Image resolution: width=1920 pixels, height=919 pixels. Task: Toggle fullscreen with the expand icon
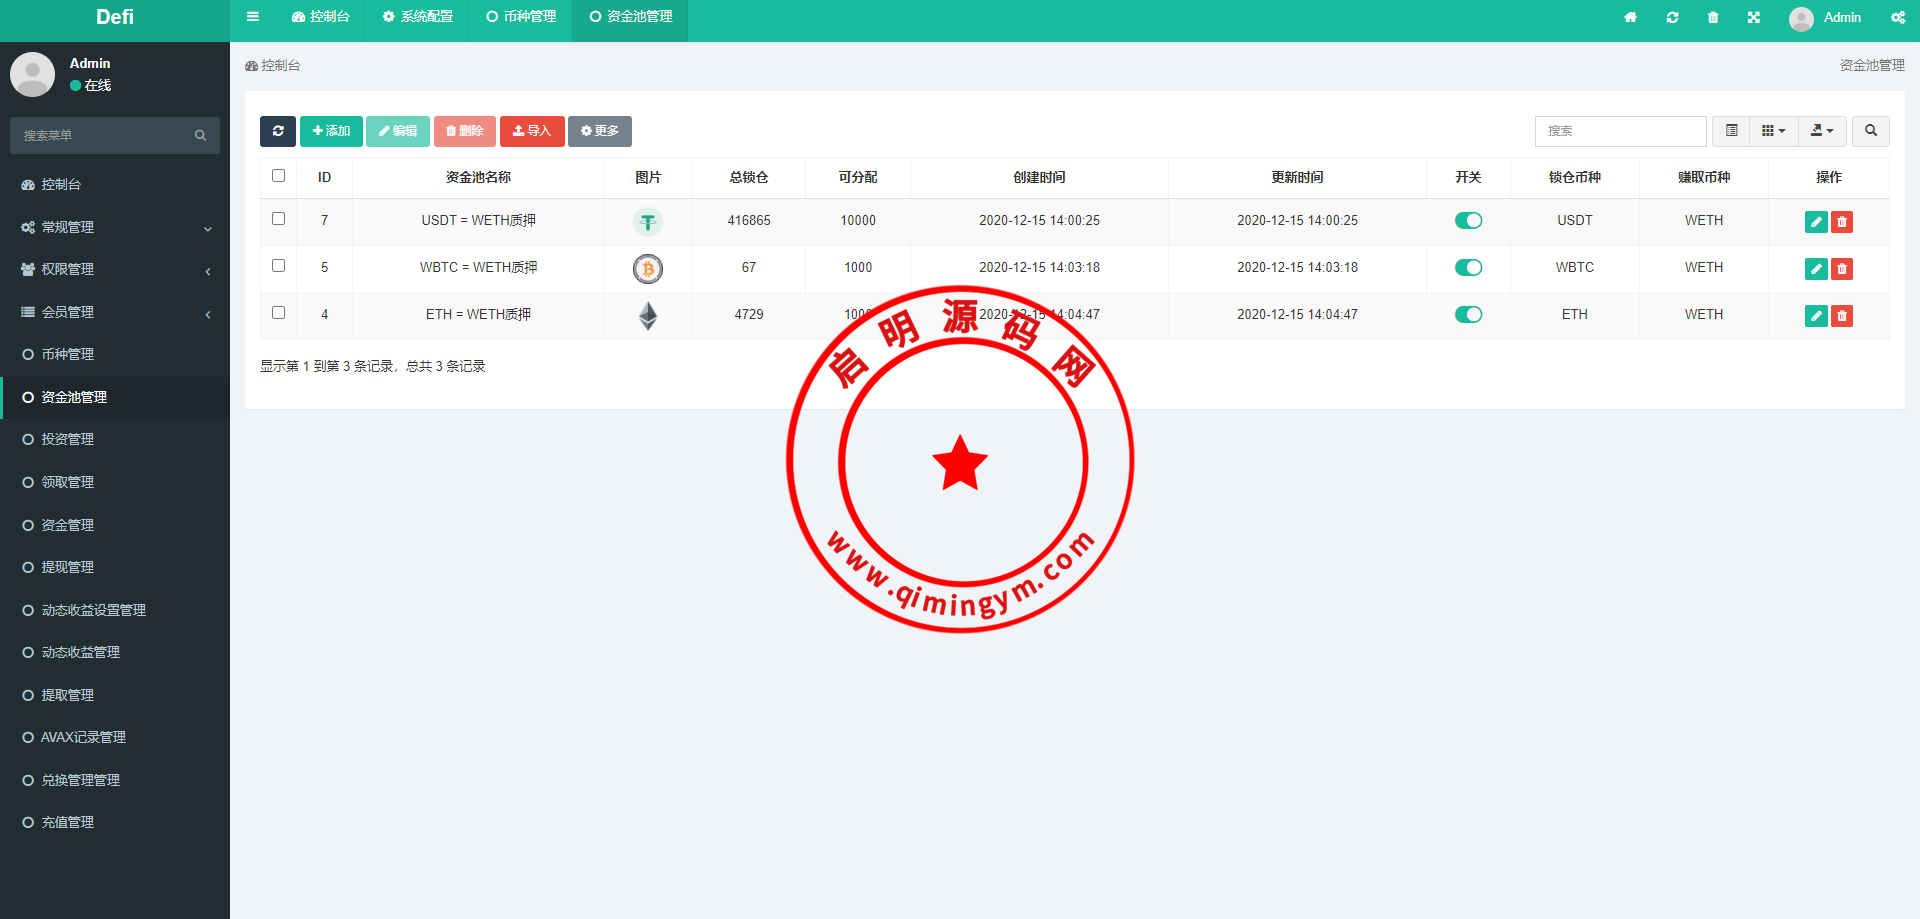pyautogui.click(x=1753, y=17)
